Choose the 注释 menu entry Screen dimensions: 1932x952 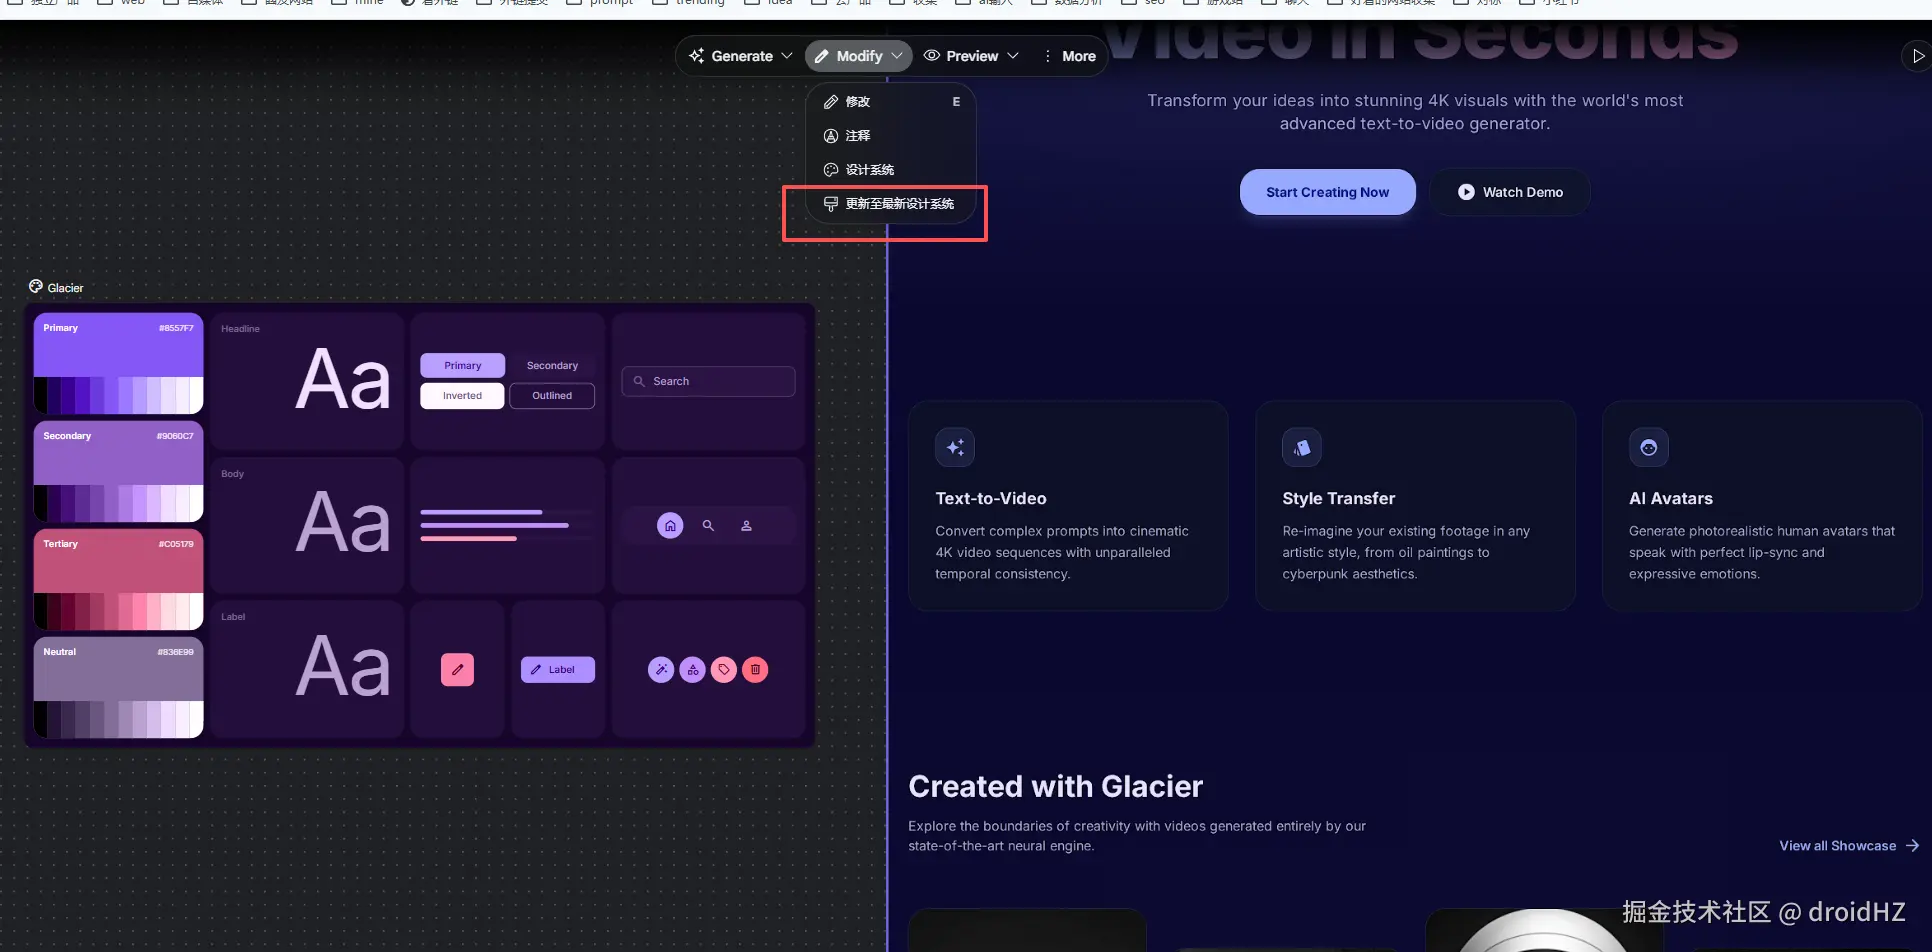891,136
